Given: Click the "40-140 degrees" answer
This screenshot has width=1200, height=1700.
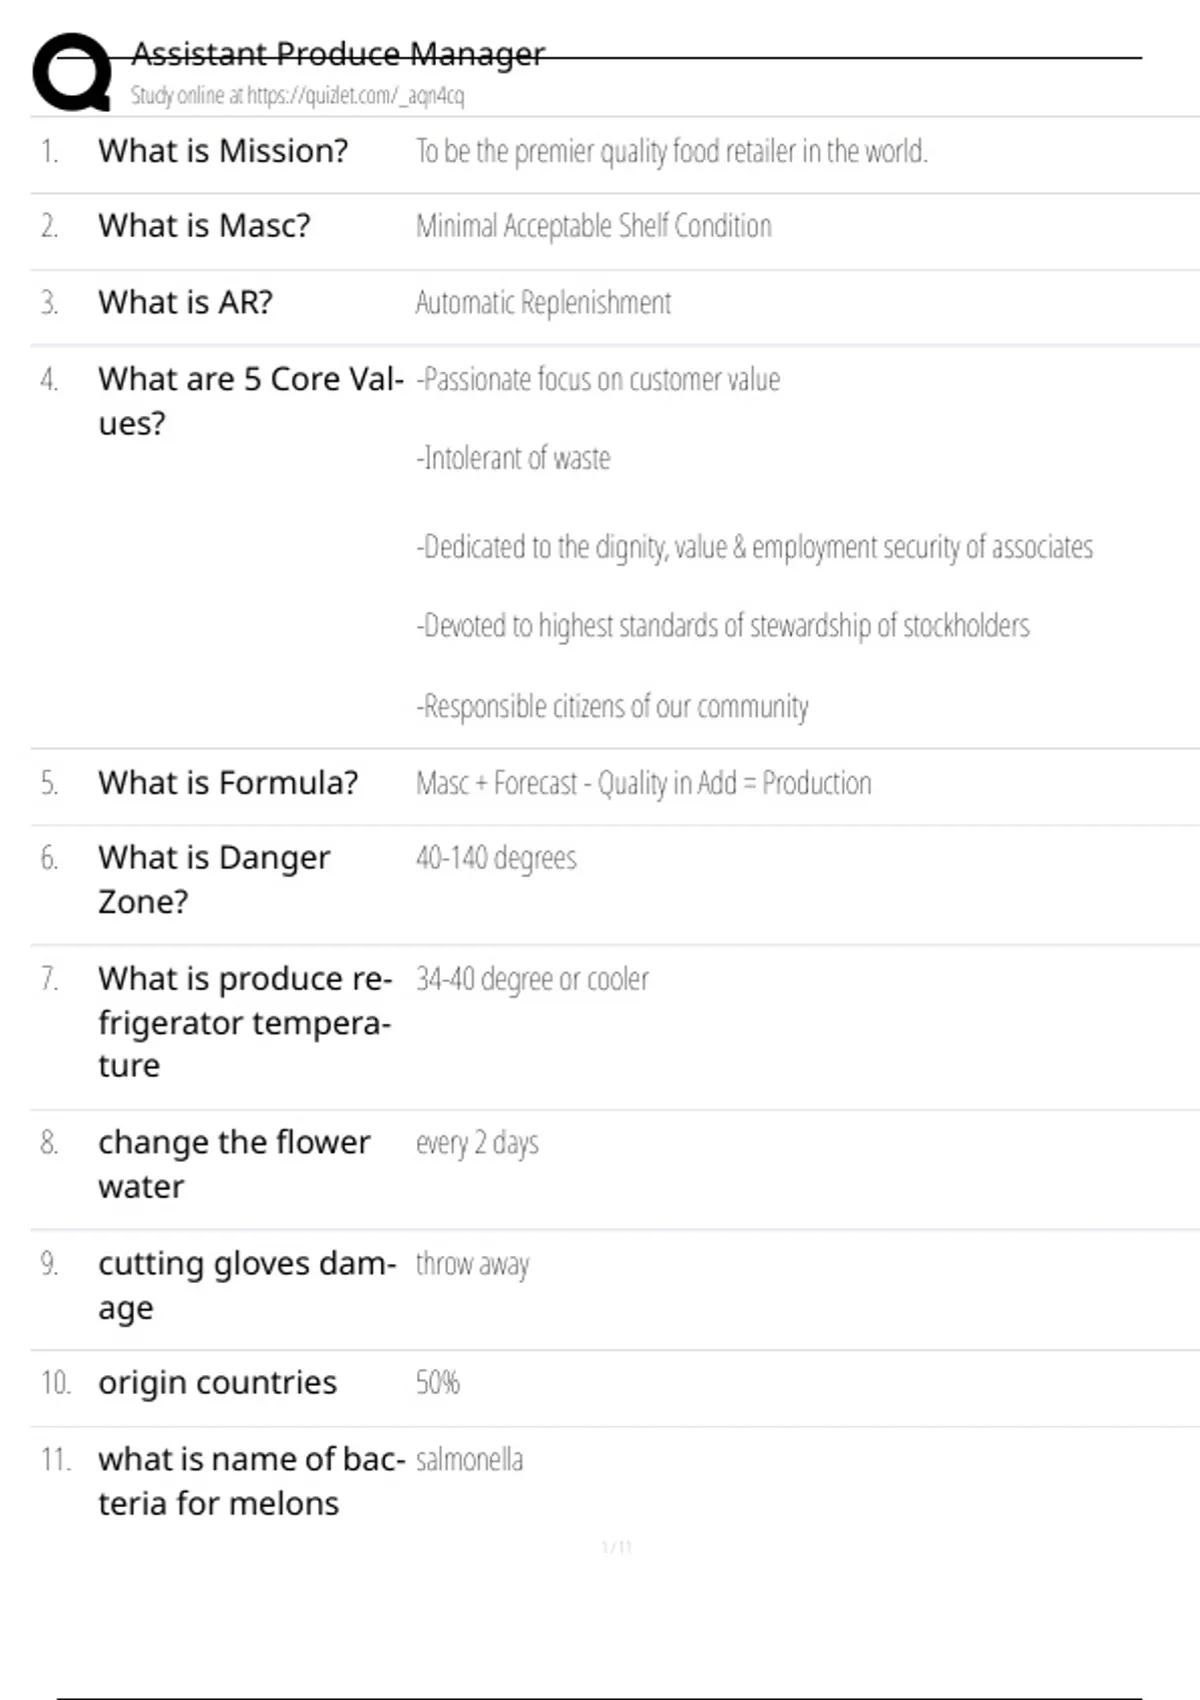Looking at the screenshot, I should 496,858.
